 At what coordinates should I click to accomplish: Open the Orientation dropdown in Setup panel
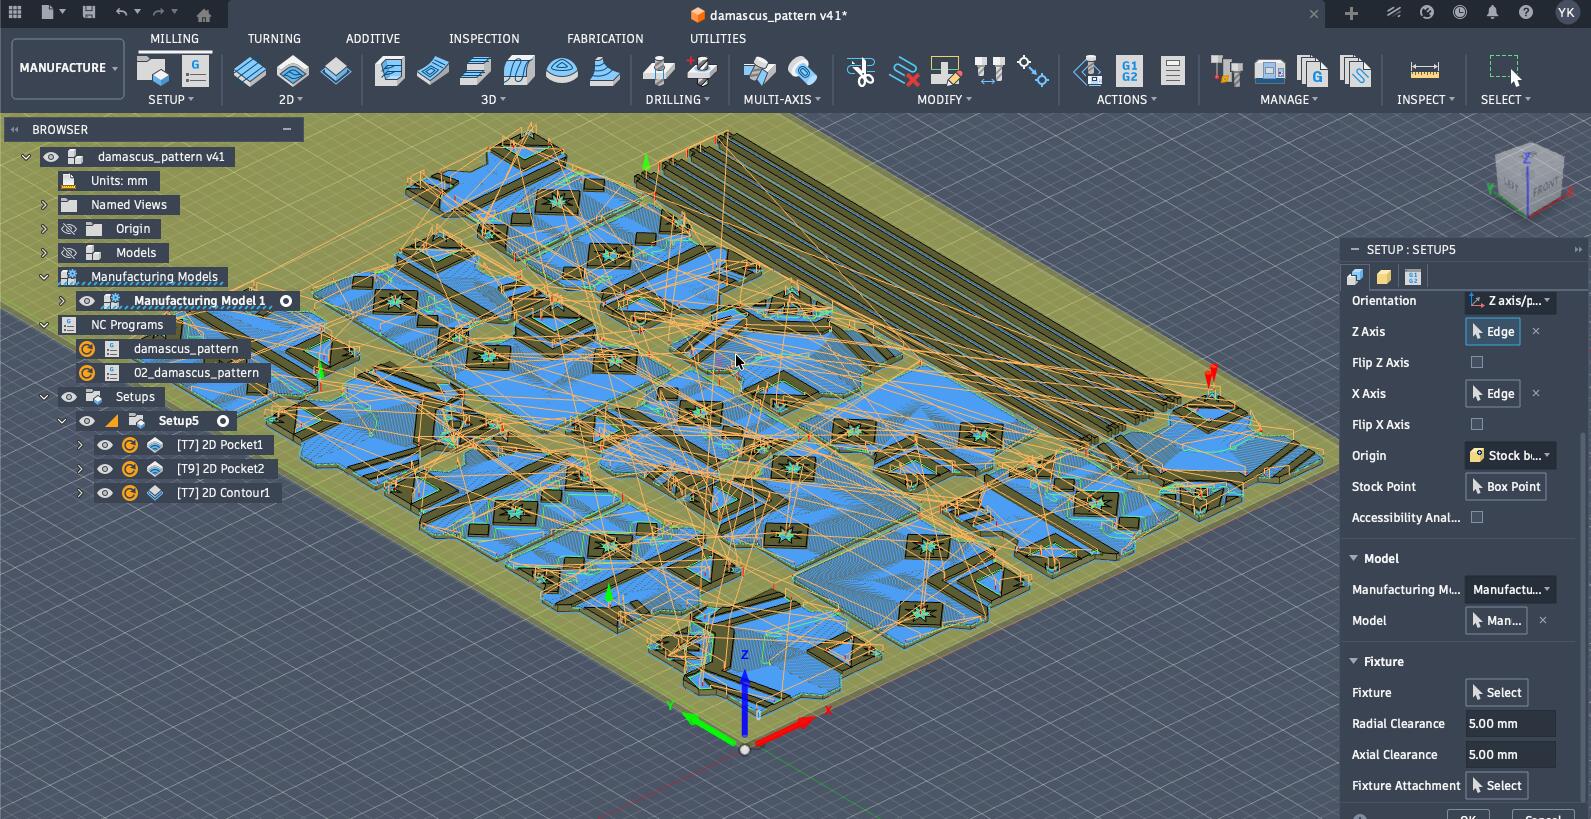1510,301
